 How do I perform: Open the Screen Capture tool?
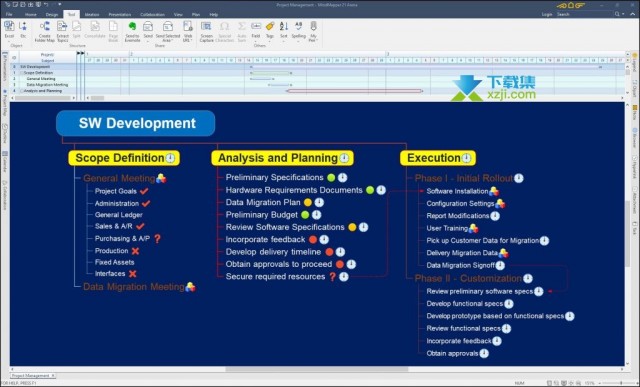[207, 27]
